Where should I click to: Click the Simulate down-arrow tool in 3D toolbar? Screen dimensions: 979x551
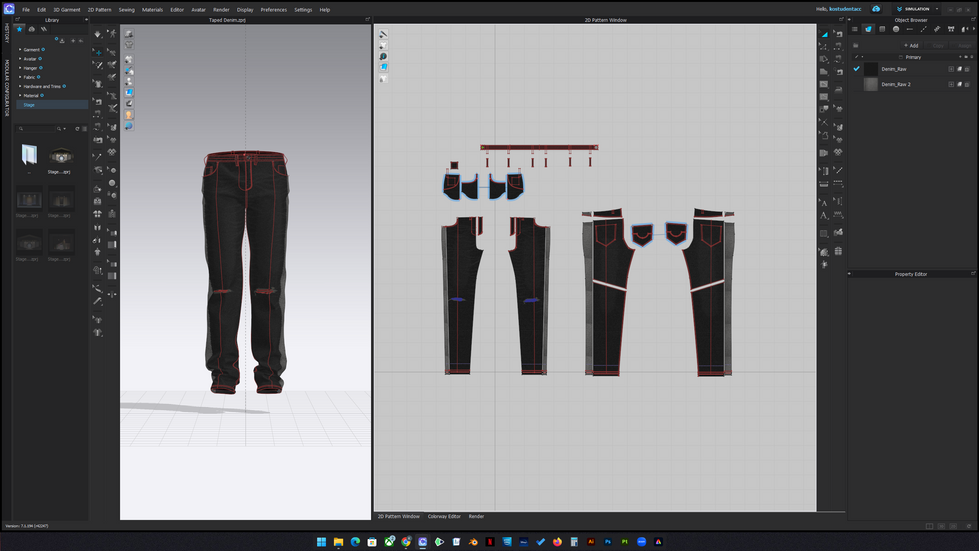coord(98,34)
